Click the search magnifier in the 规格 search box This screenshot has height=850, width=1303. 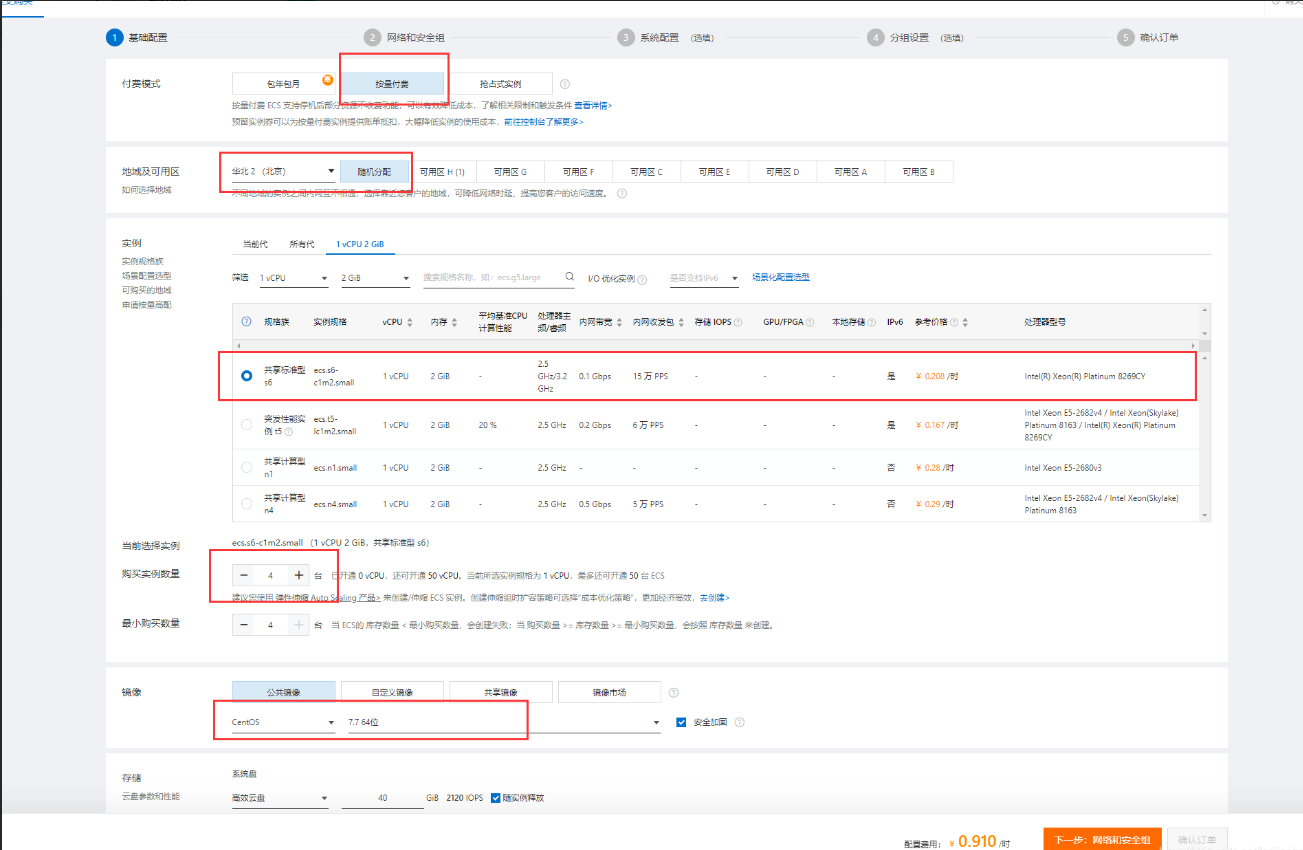tap(570, 277)
